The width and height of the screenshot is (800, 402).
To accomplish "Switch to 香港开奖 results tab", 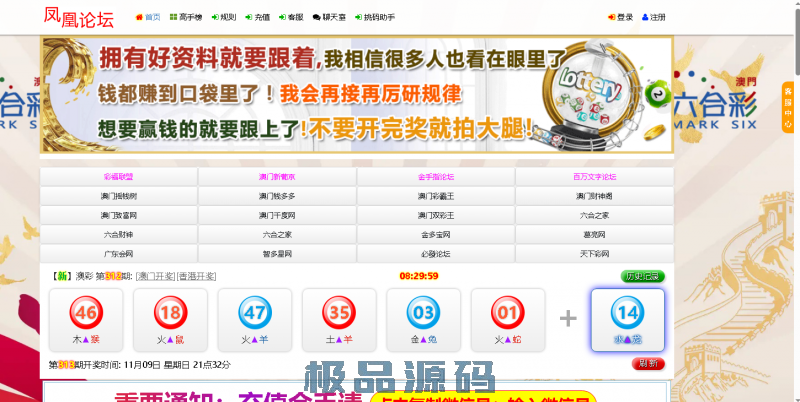I will (x=197, y=276).
